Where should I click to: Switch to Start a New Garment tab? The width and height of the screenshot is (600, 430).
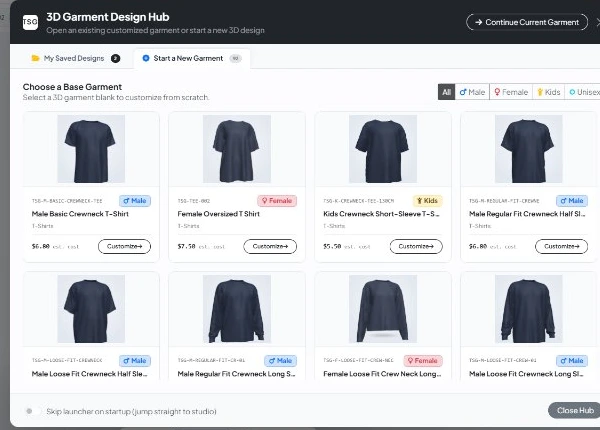coord(192,58)
